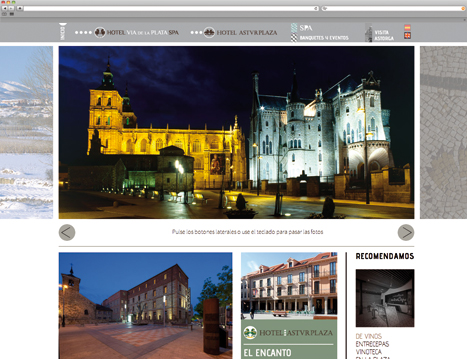The height and width of the screenshot is (361, 467).
Task: Show next photo with right arrow
Action: tap(406, 232)
